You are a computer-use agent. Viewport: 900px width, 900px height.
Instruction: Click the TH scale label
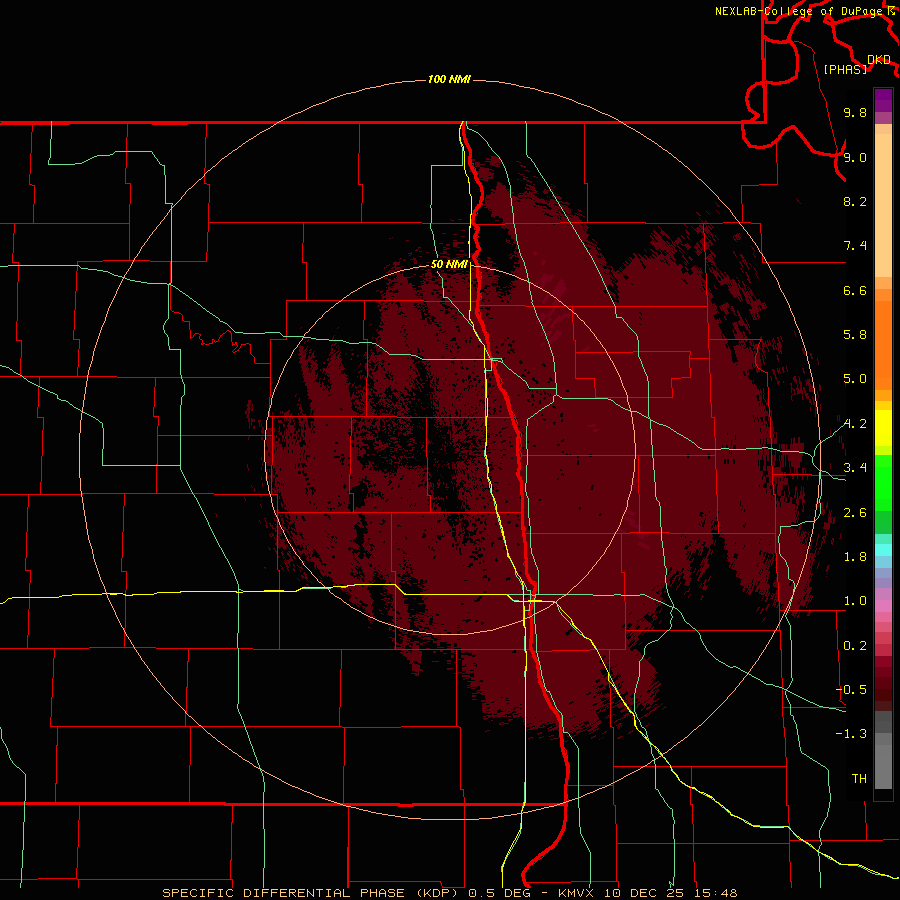(x=859, y=779)
